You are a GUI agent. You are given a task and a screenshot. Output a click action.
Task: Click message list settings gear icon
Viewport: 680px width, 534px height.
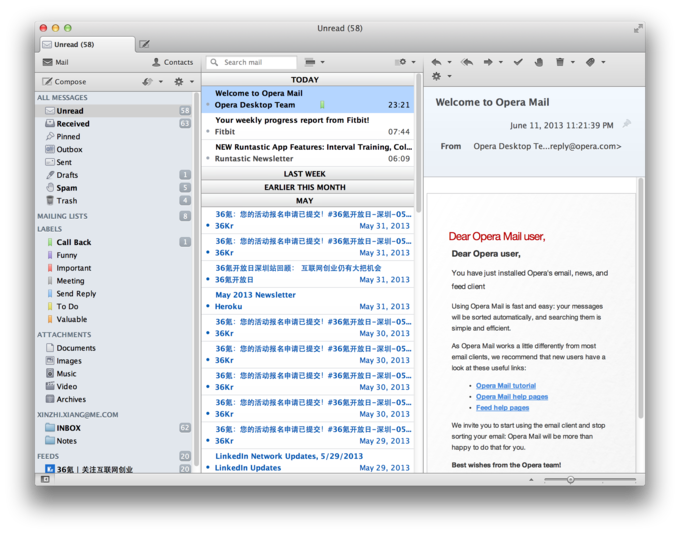click(401, 62)
